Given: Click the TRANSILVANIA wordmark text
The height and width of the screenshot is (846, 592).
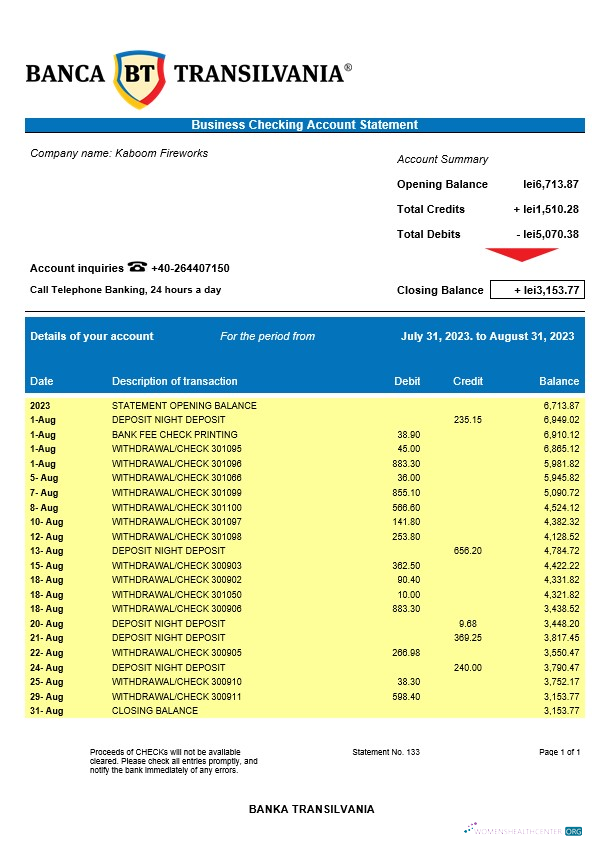Looking at the screenshot, I should (x=258, y=74).
